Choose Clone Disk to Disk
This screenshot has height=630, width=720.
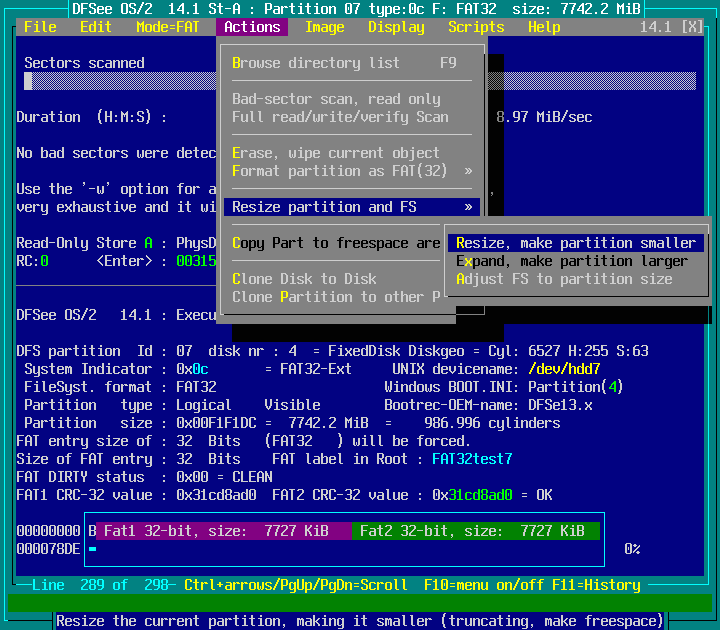tap(304, 279)
